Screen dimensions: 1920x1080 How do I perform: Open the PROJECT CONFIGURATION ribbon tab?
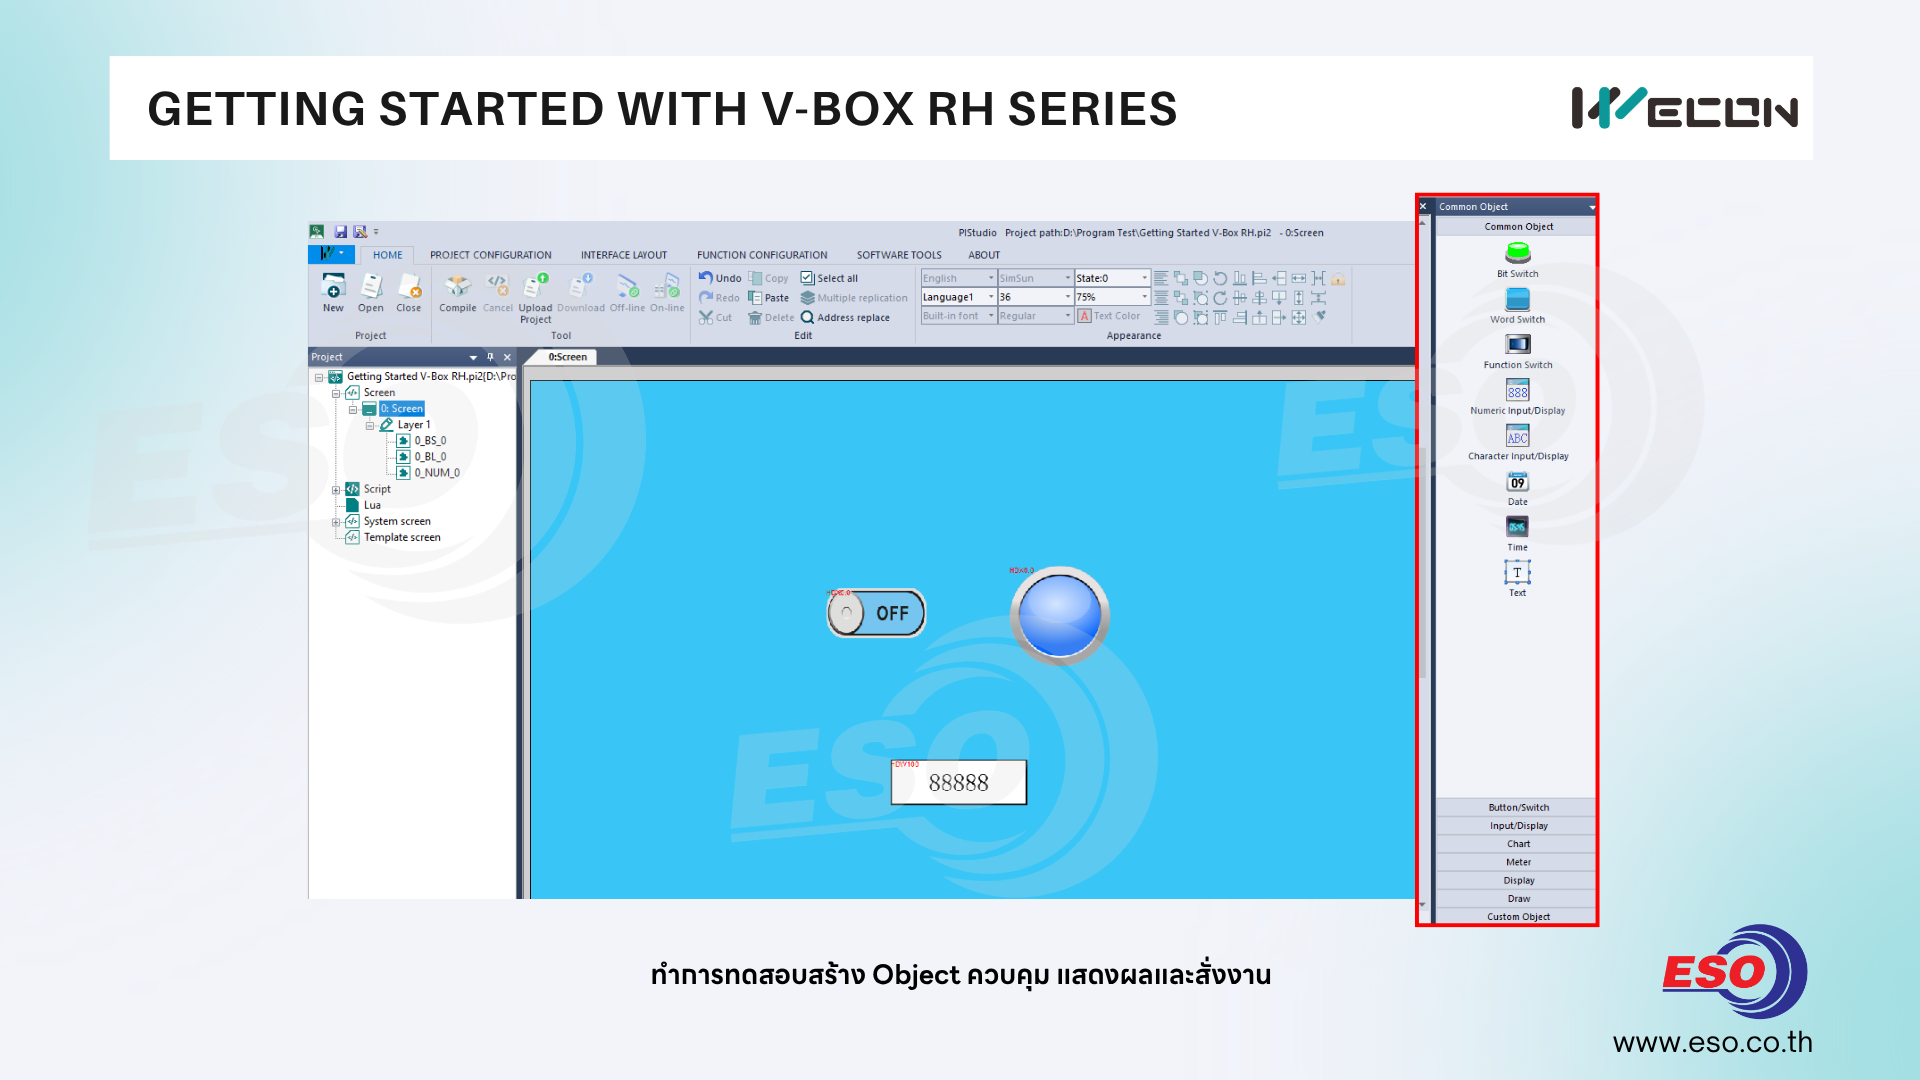click(x=490, y=255)
